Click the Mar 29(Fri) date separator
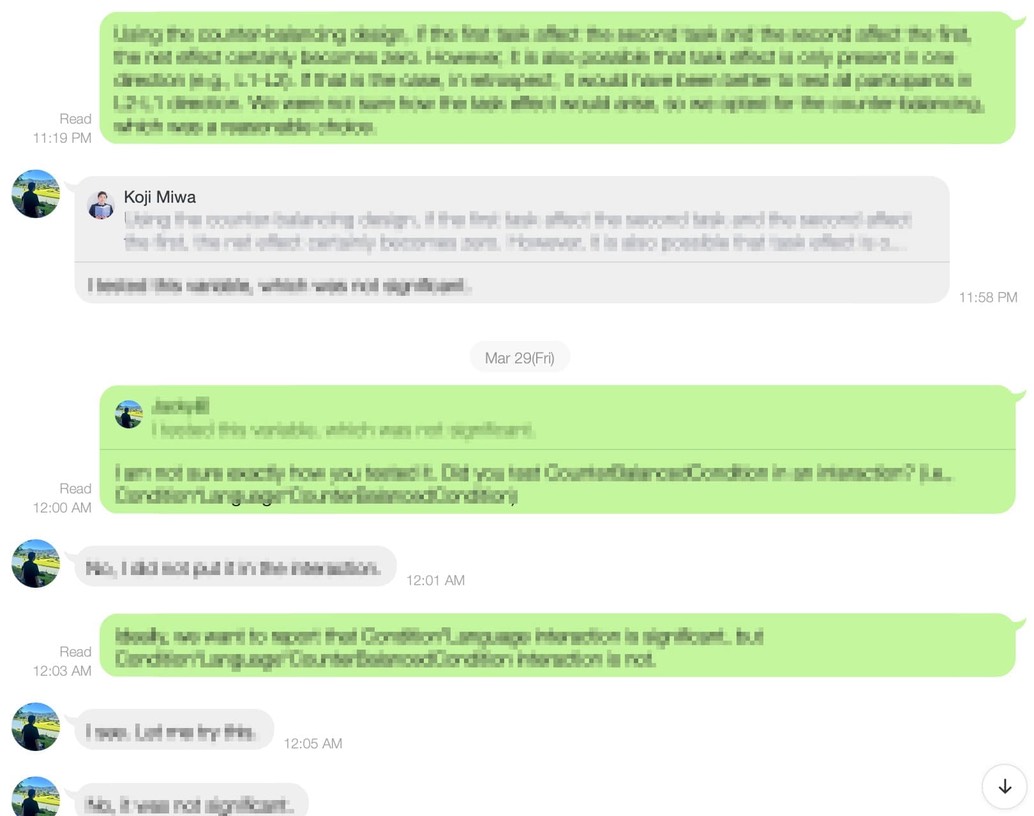1034x816 pixels. [520, 358]
